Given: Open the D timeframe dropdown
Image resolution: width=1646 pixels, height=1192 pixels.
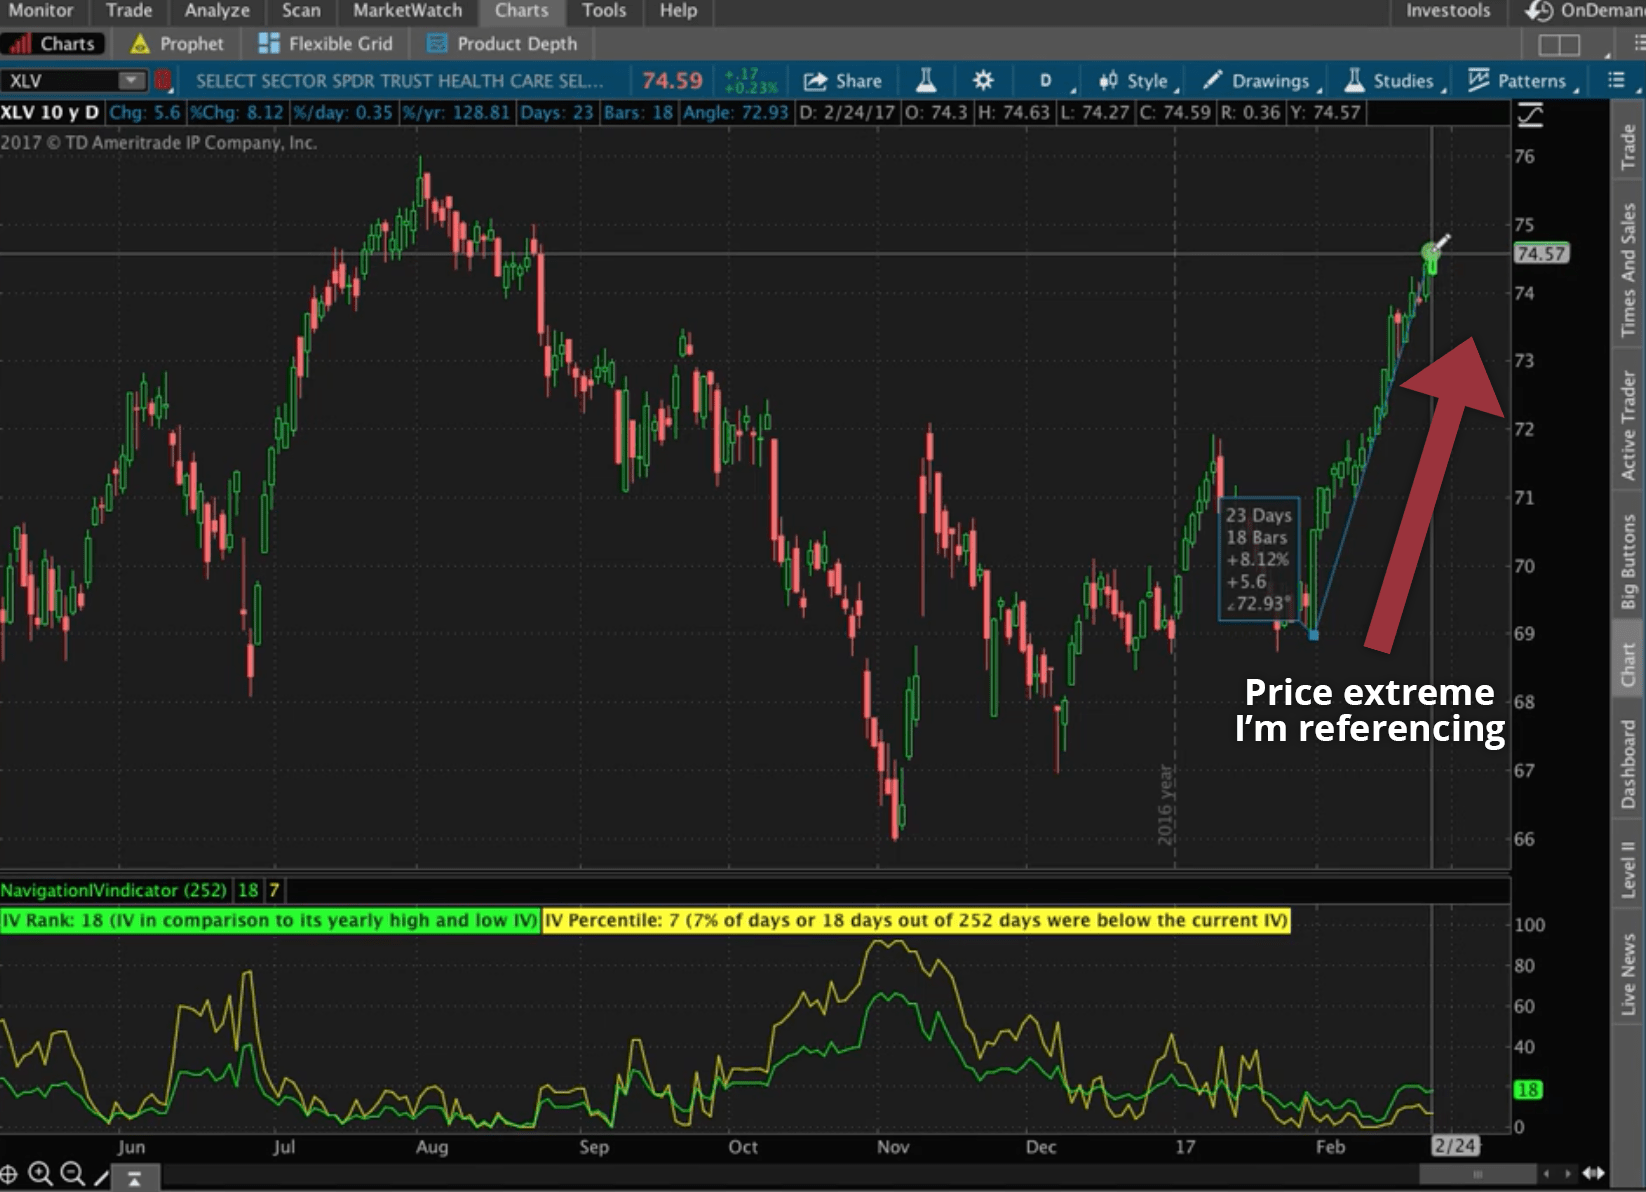Looking at the screenshot, I should [1048, 81].
